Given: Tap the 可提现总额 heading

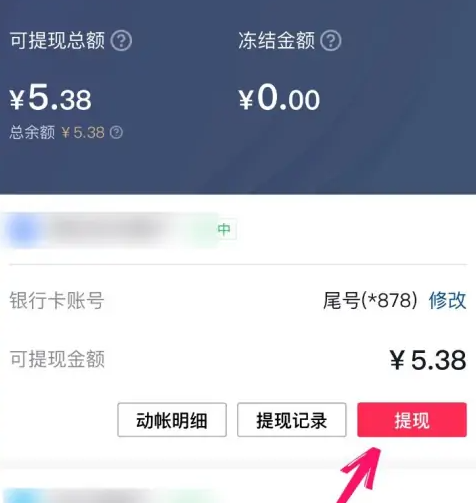Looking at the screenshot, I should (x=57, y=41).
